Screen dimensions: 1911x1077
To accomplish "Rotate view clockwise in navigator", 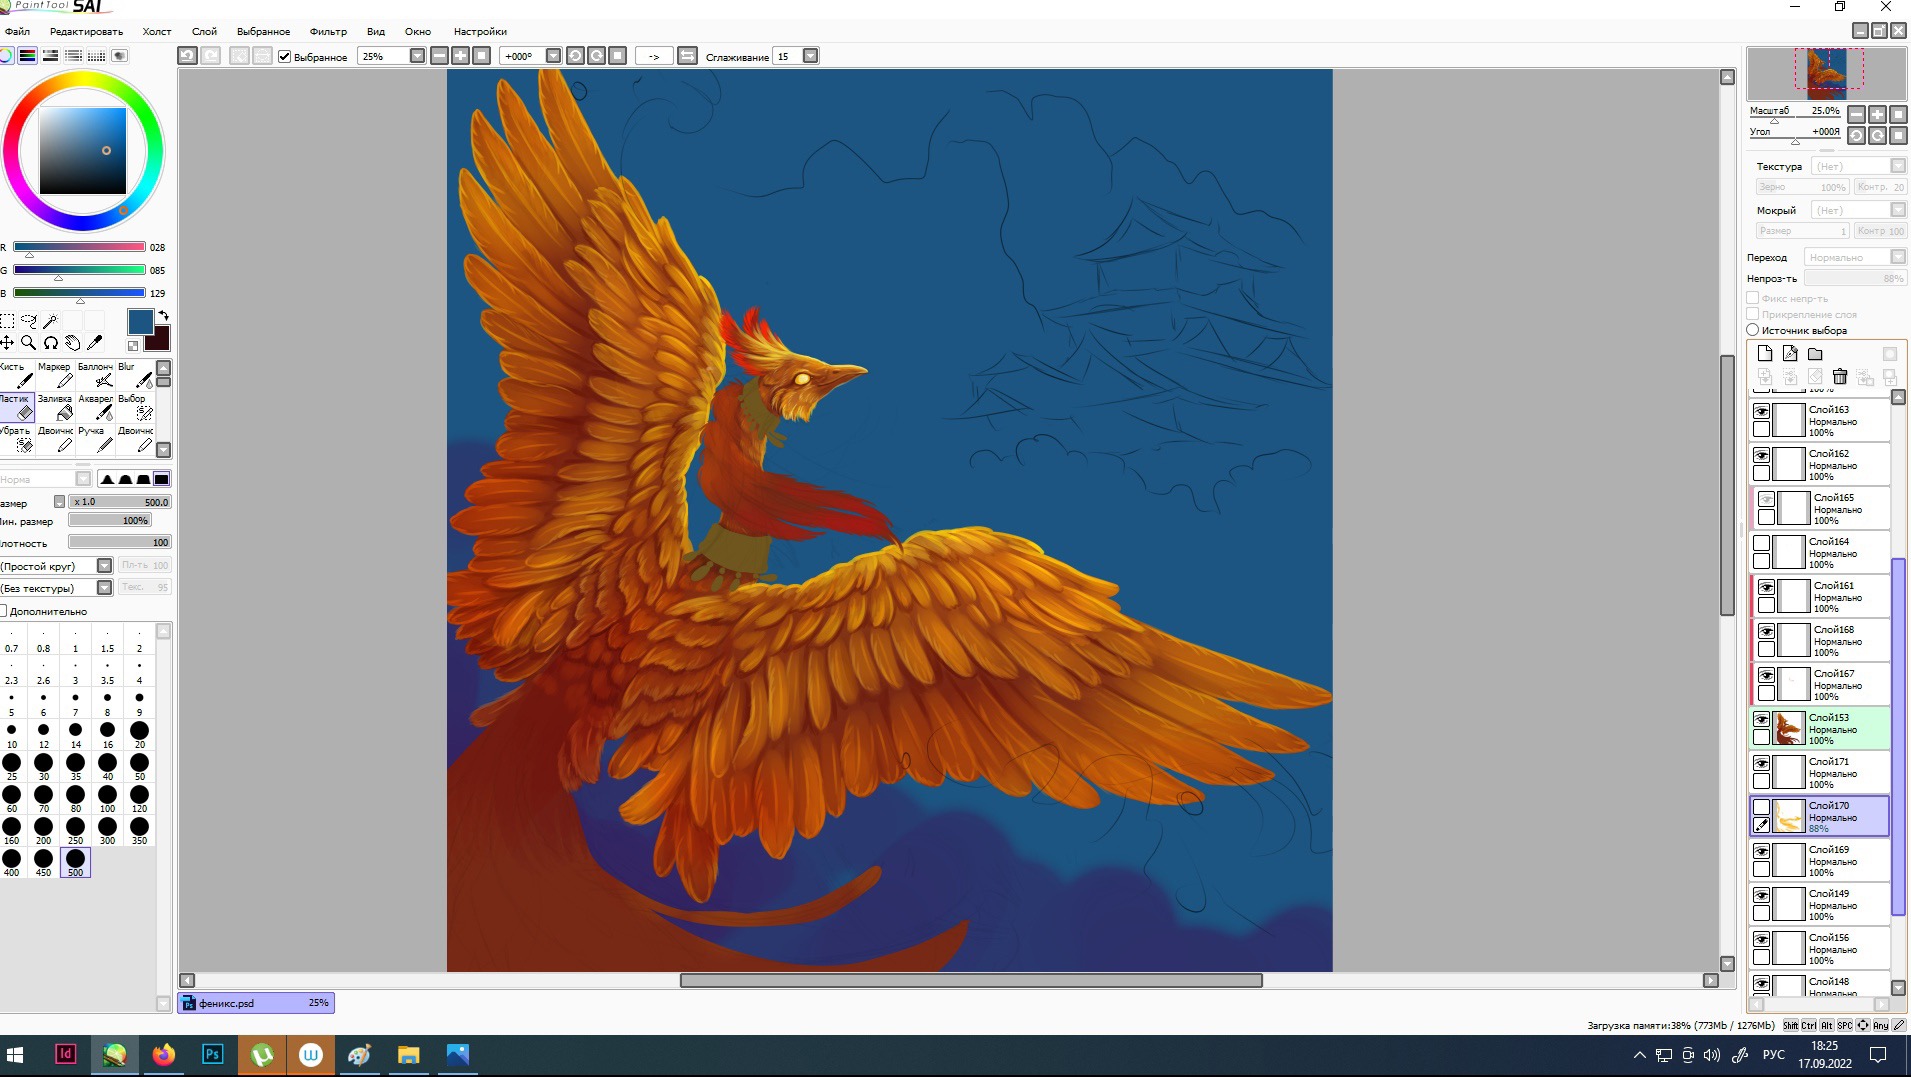I will (x=1877, y=135).
